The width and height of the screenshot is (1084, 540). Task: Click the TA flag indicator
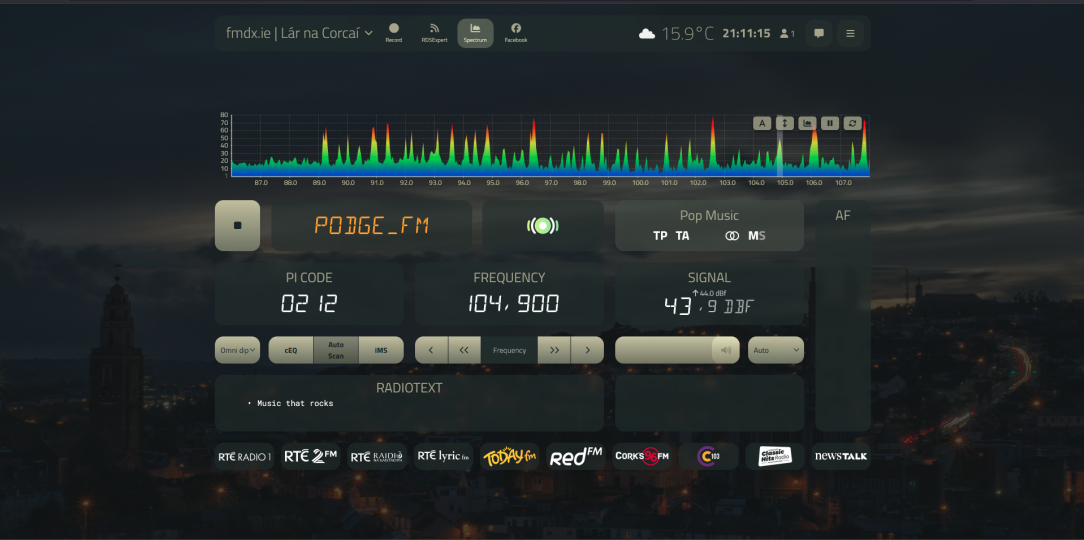tap(682, 236)
